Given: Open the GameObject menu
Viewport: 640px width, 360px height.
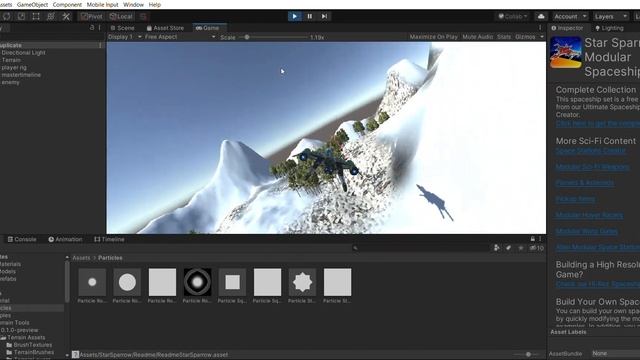Looking at the screenshot, I should pyautogui.click(x=32, y=4).
